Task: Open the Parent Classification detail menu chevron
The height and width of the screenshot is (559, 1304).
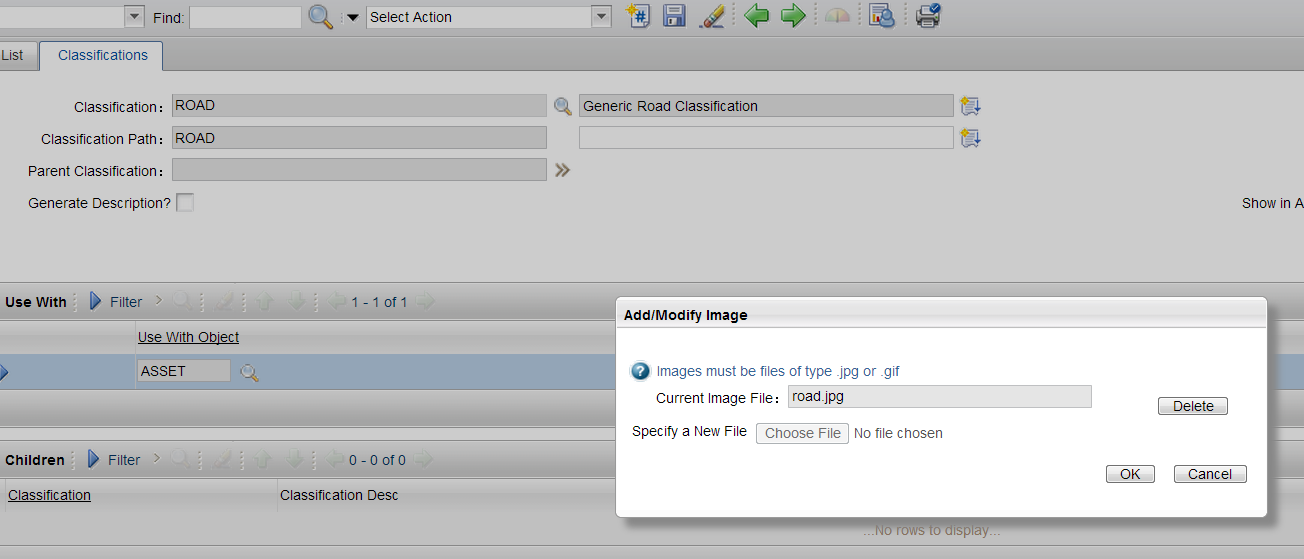Action: coord(563,171)
